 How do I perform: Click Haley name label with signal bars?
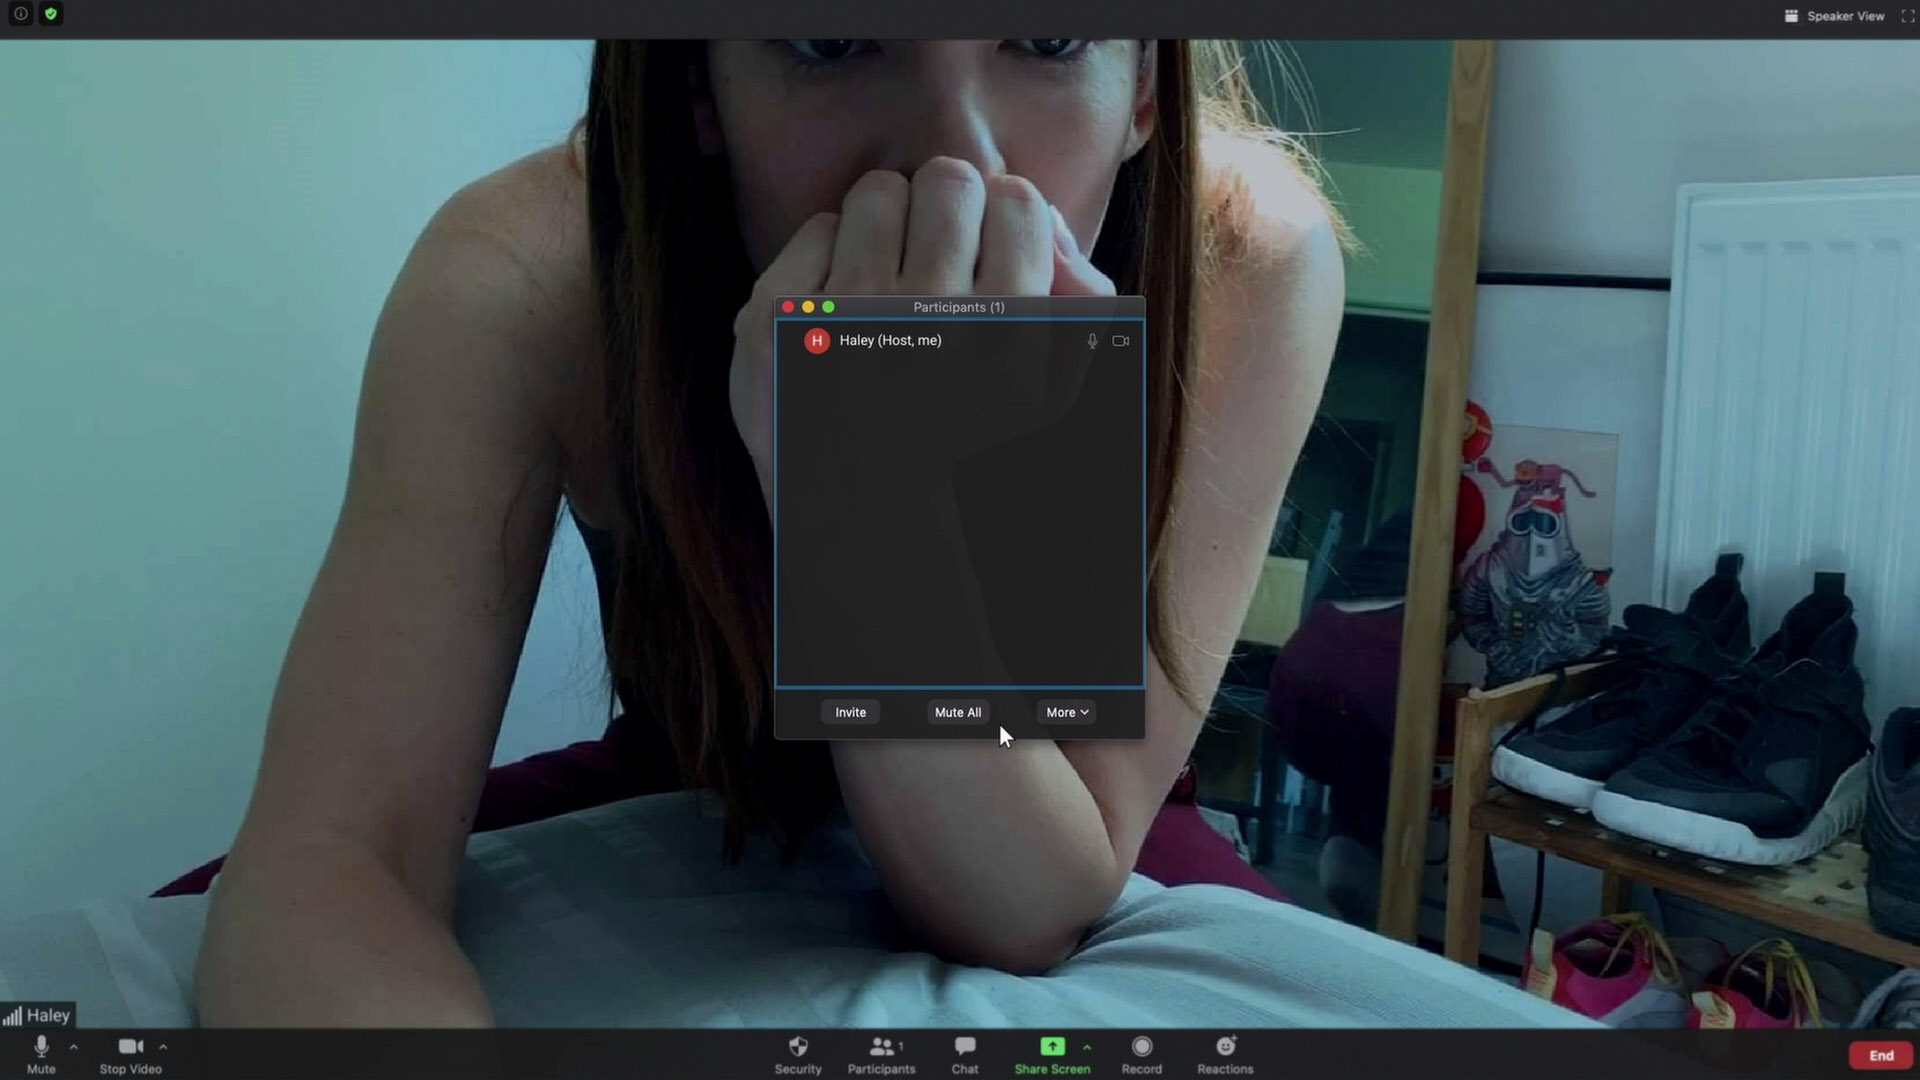37,1015
